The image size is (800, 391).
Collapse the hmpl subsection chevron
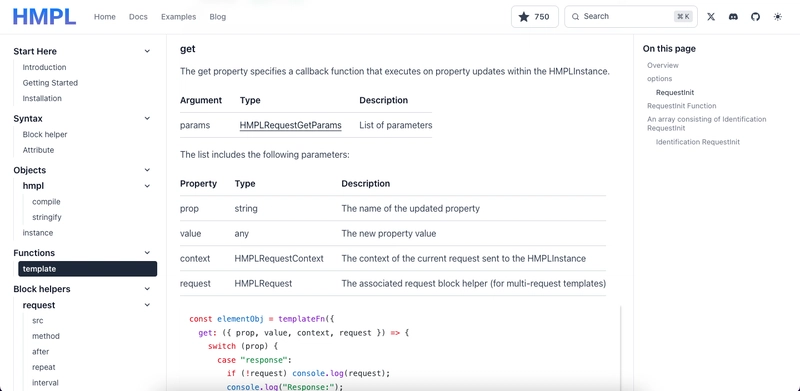(x=147, y=186)
